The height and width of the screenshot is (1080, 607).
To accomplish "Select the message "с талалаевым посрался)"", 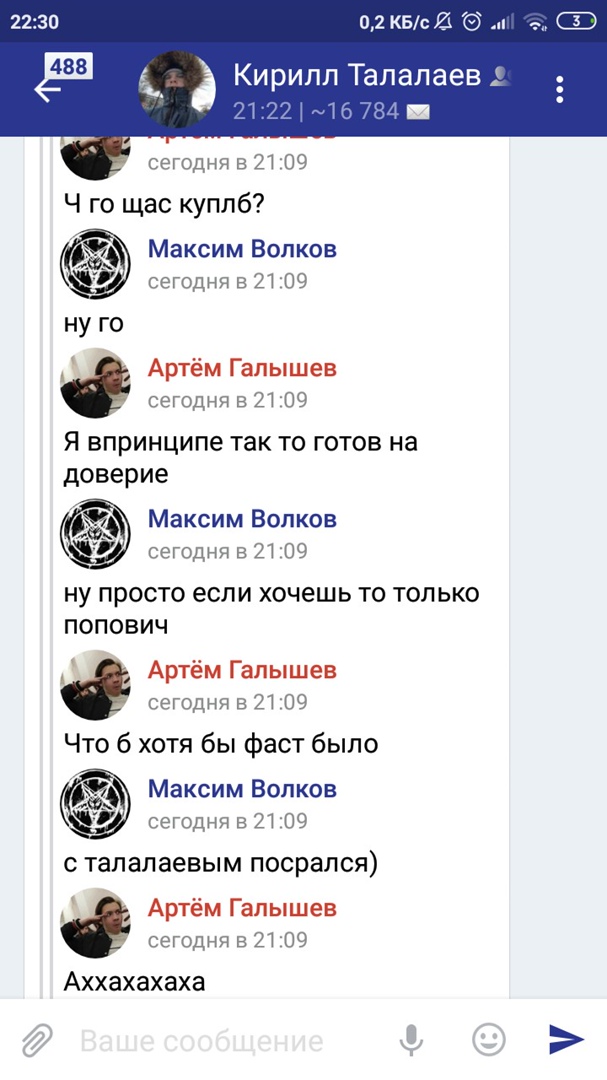I will tap(220, 863).
